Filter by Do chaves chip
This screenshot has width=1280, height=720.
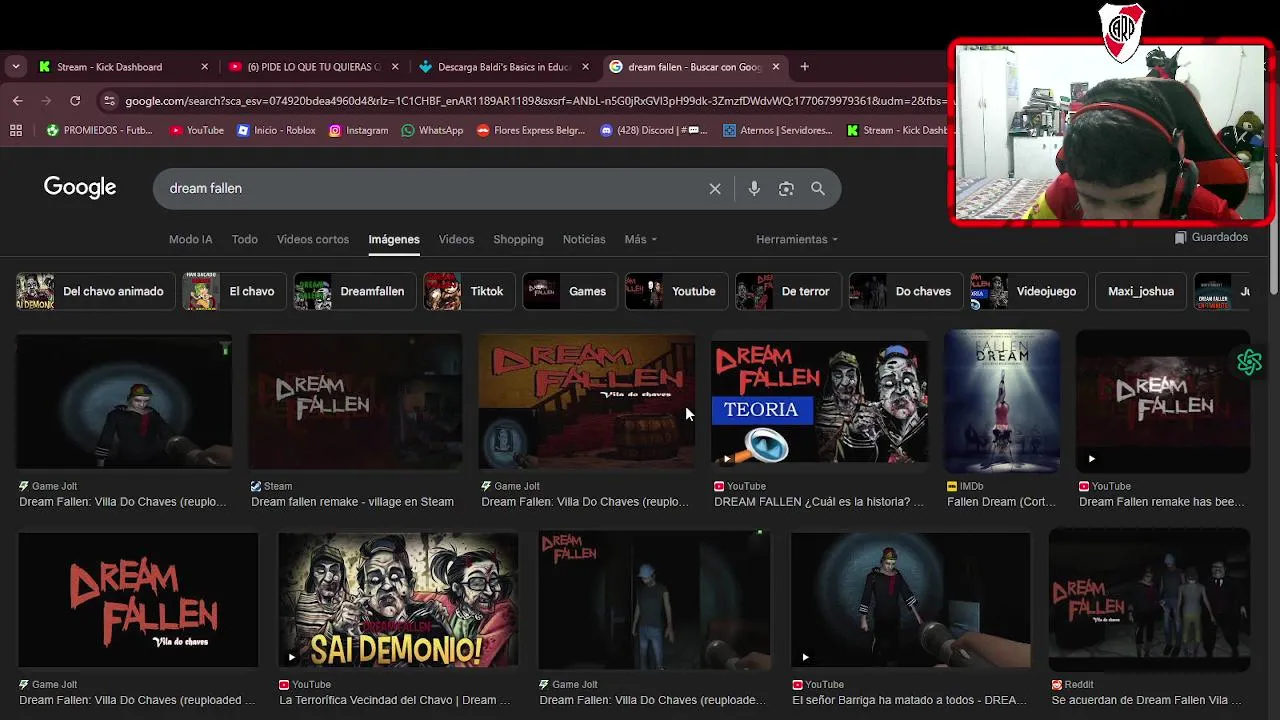coord(905,291)
